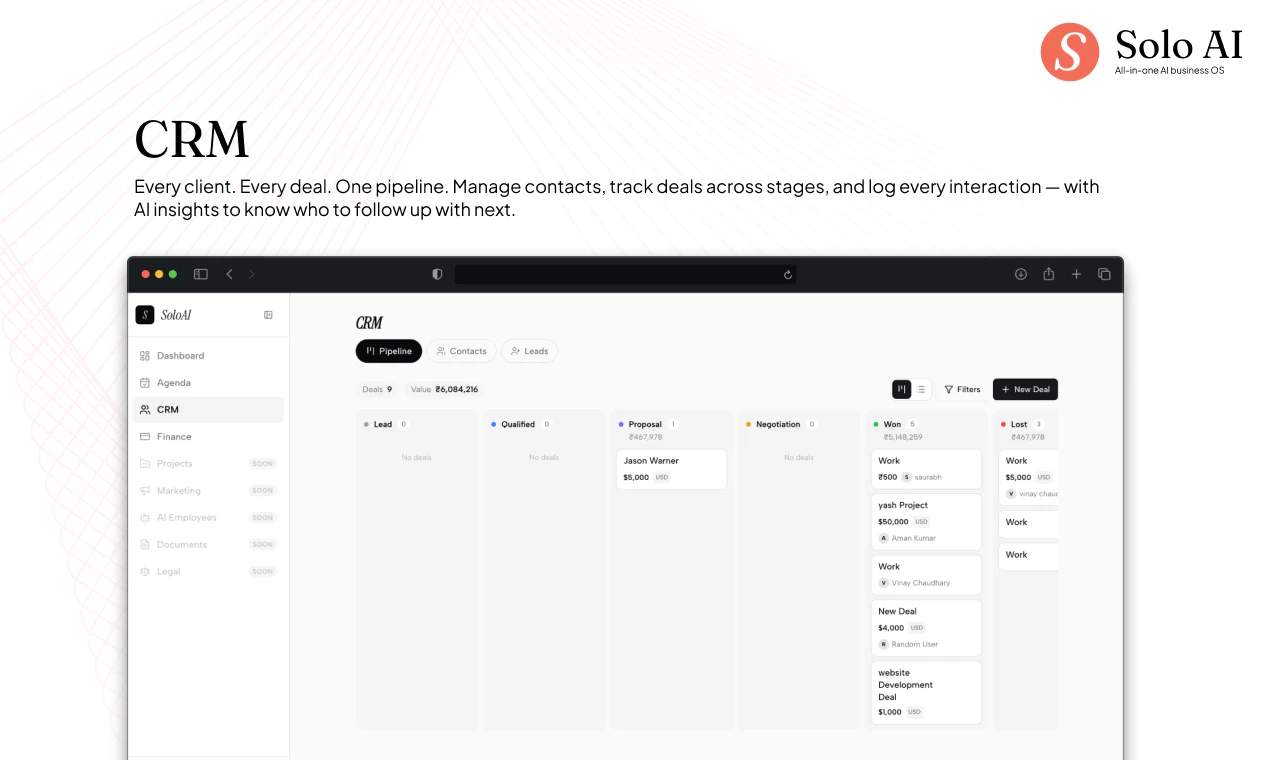
Task: Create a deal with the New Deal button
Action: [x=1025, y=389]
